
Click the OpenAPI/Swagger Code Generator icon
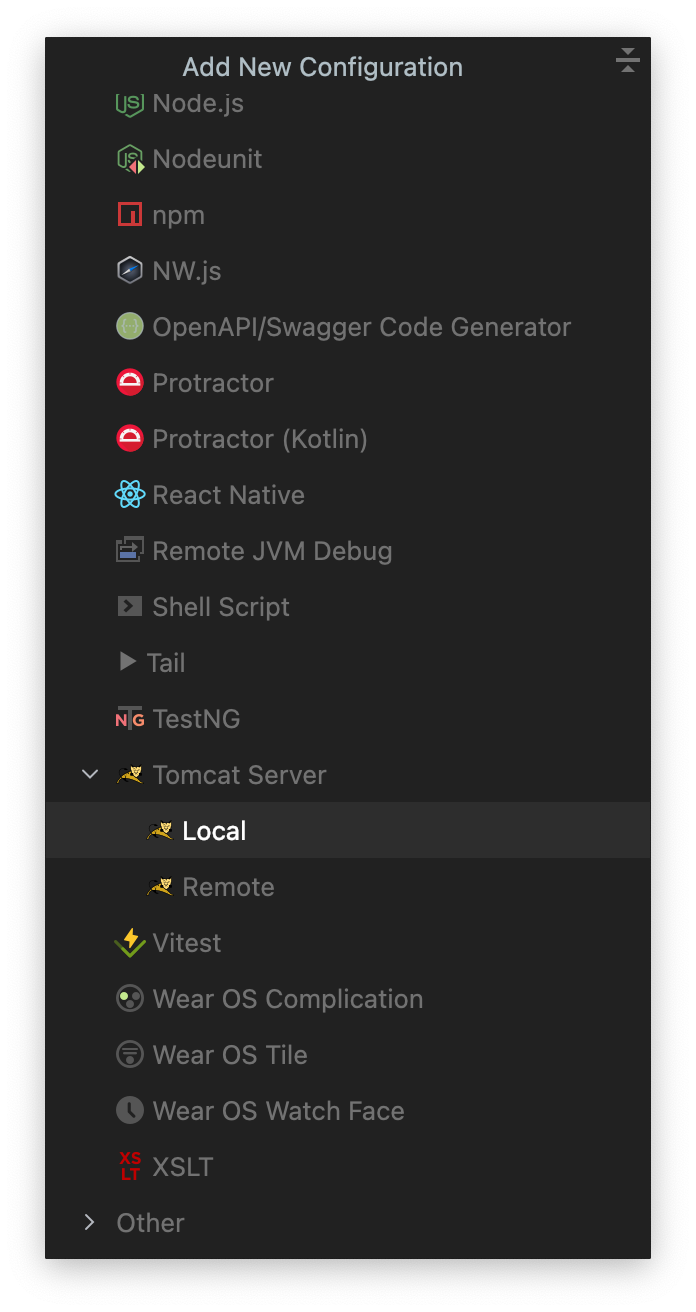click(x=130, y=327)
